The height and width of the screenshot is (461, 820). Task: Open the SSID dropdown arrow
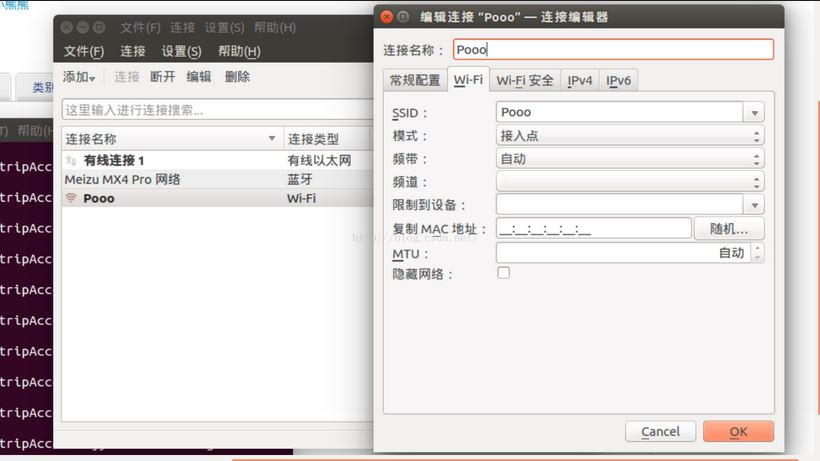(754, 112)
